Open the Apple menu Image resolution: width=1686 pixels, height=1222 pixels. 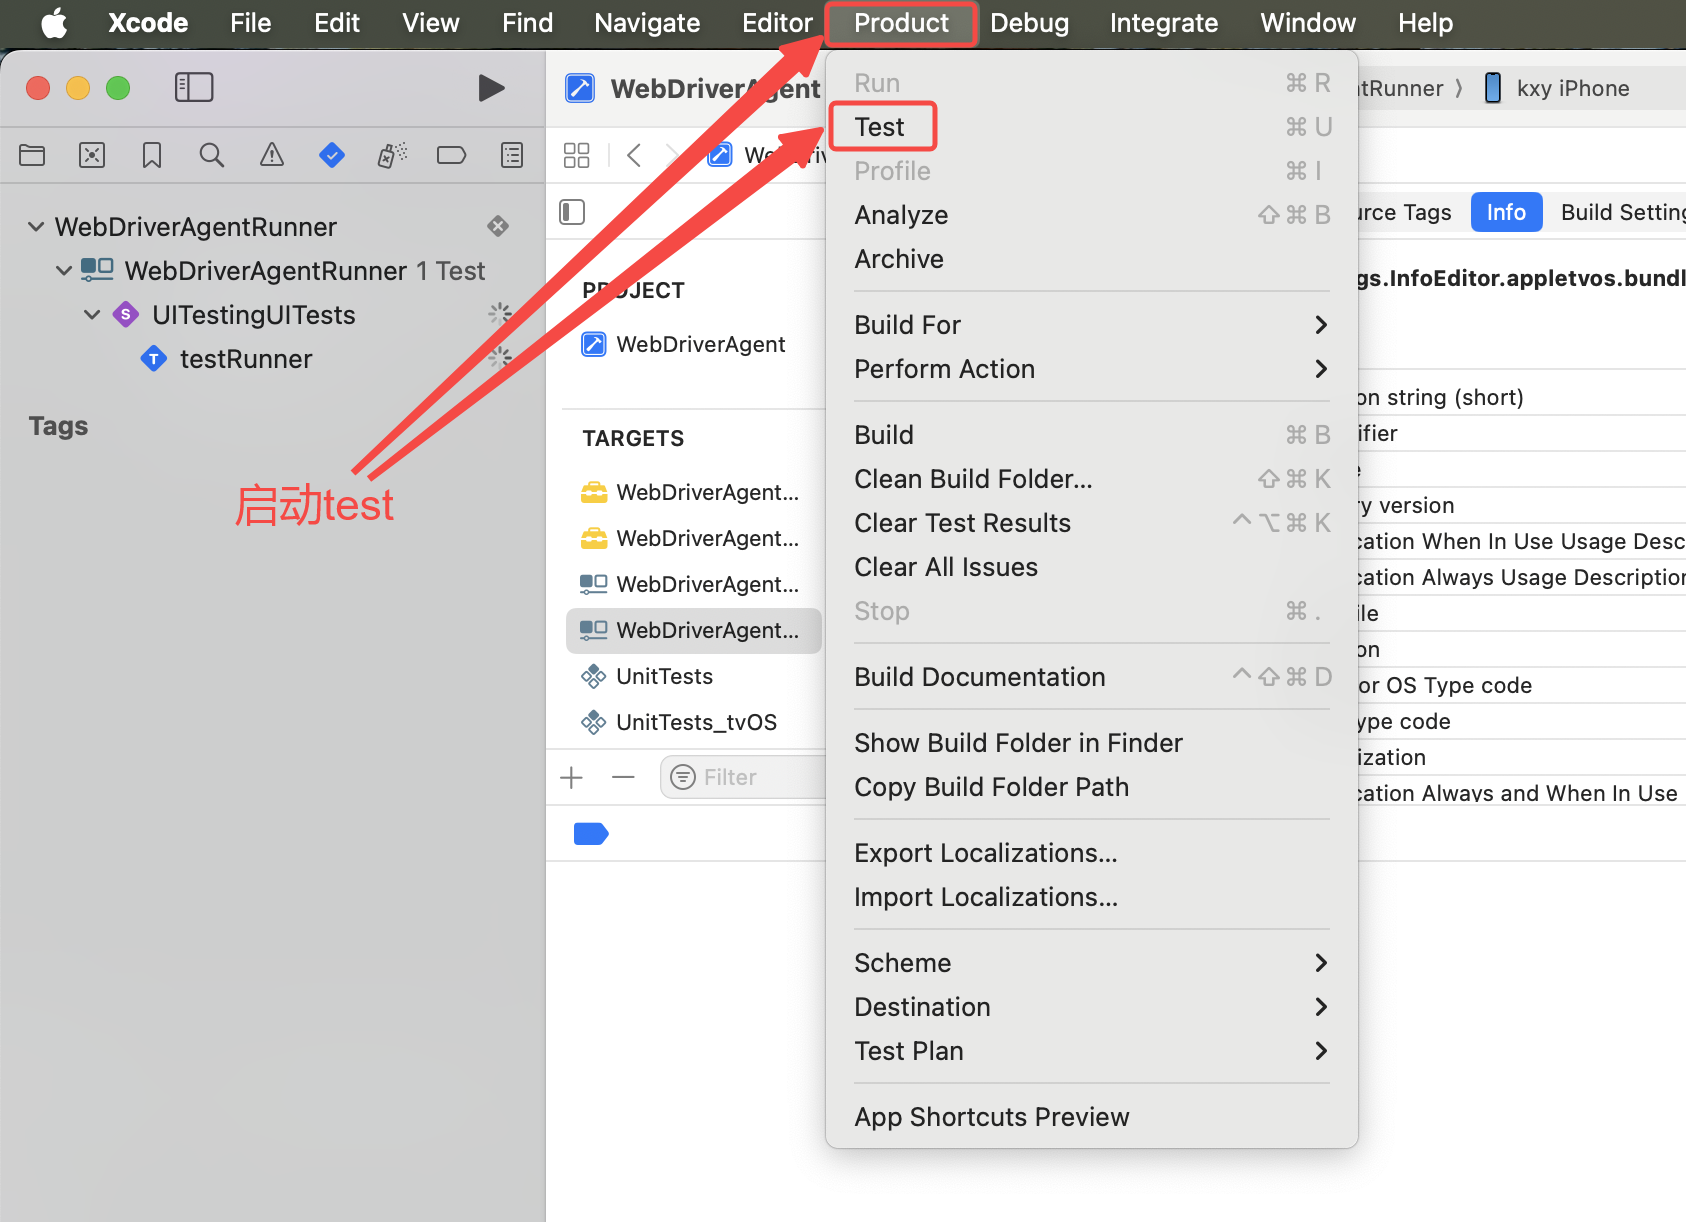54,22
